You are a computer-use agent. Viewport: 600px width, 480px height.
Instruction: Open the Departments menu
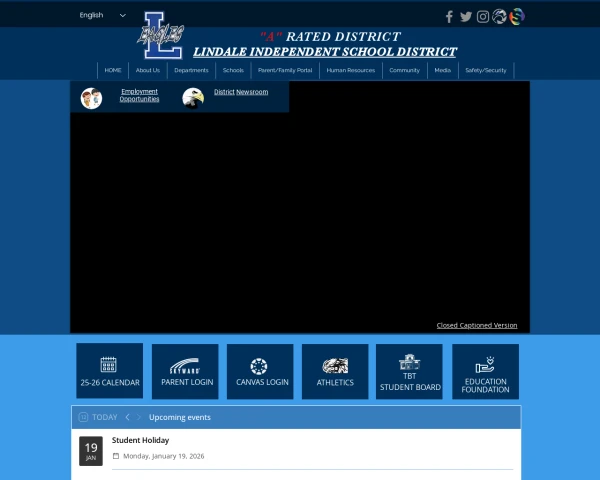191,70
